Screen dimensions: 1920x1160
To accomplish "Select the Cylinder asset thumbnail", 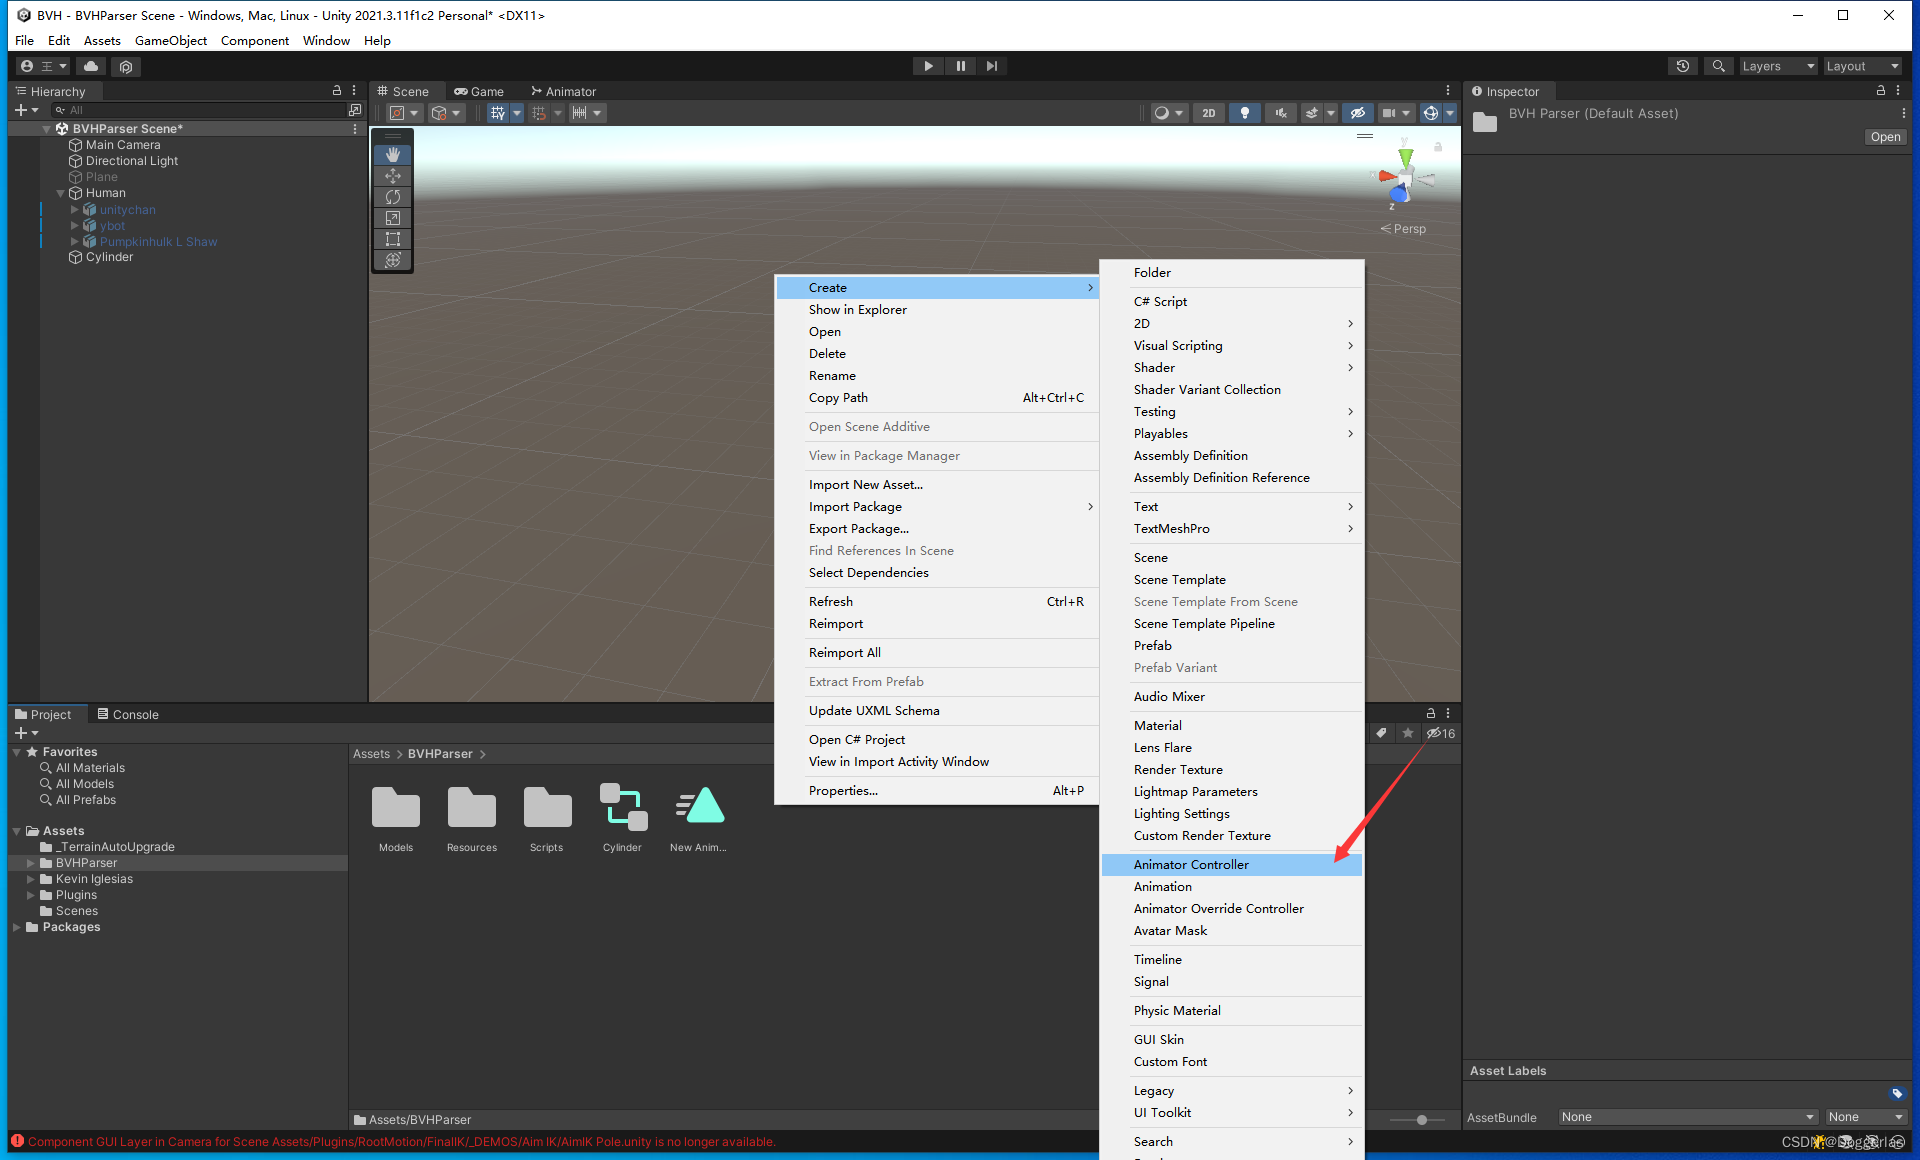I will (x=622, y=808).
